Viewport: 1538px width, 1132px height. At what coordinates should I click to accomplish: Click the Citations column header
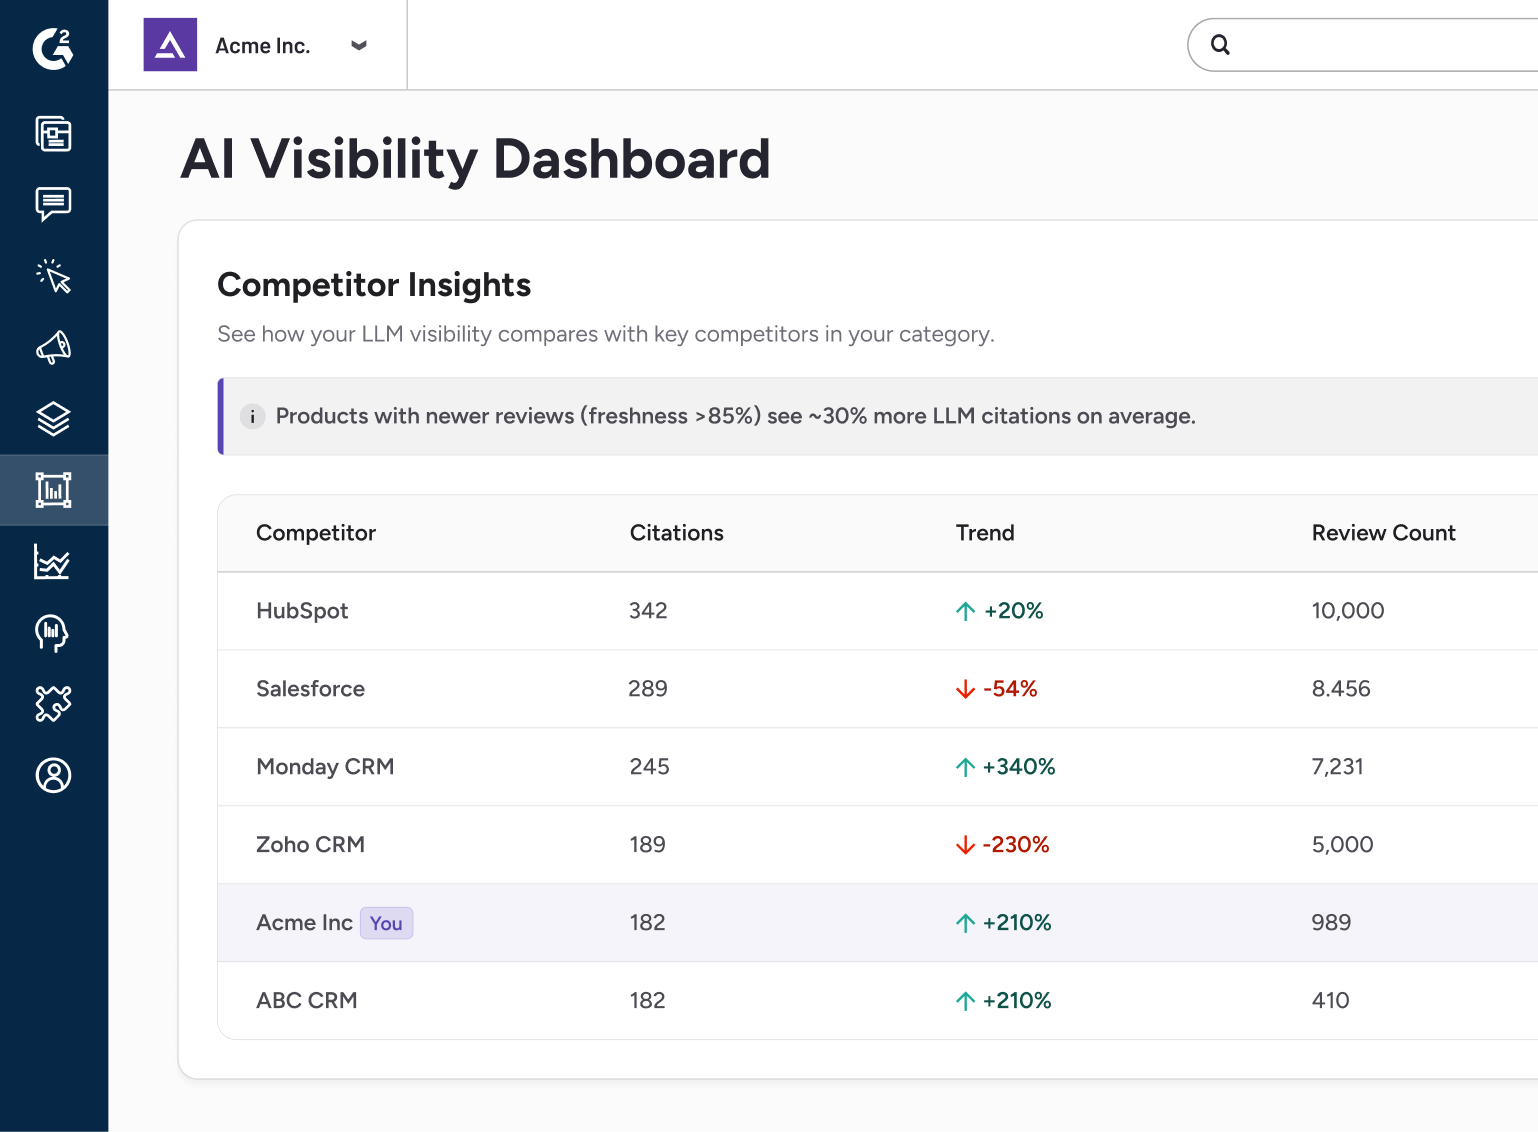pyautogui.click(x=677, y=533)
